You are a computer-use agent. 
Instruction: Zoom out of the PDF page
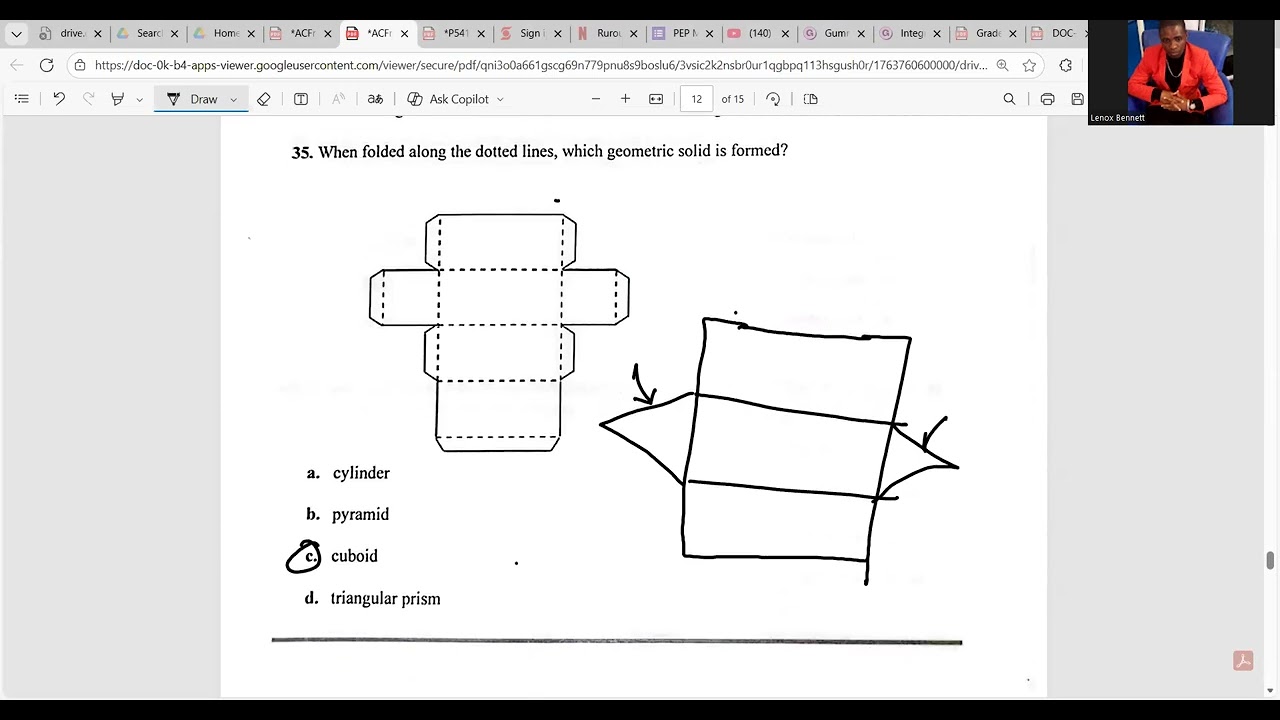click(596, 99)
